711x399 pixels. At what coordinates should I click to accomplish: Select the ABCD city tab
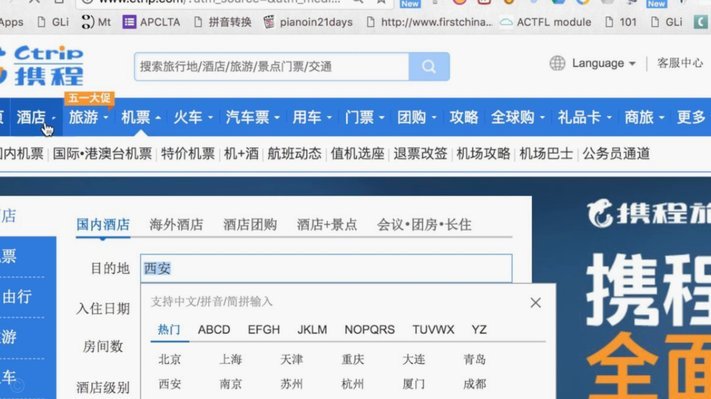214,330
